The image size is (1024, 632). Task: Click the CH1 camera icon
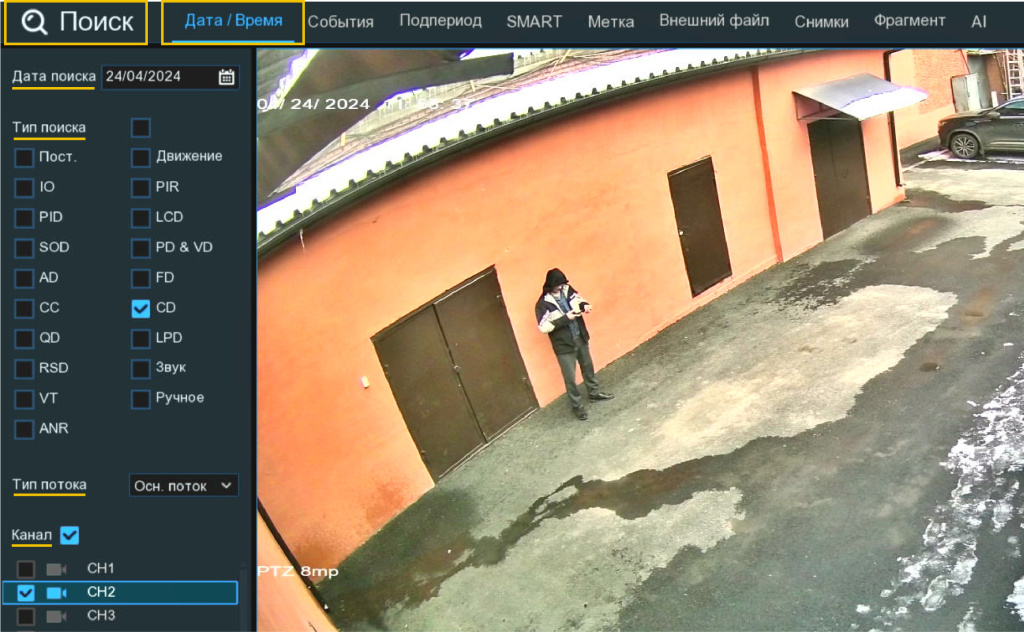click(x=56, y=569)
